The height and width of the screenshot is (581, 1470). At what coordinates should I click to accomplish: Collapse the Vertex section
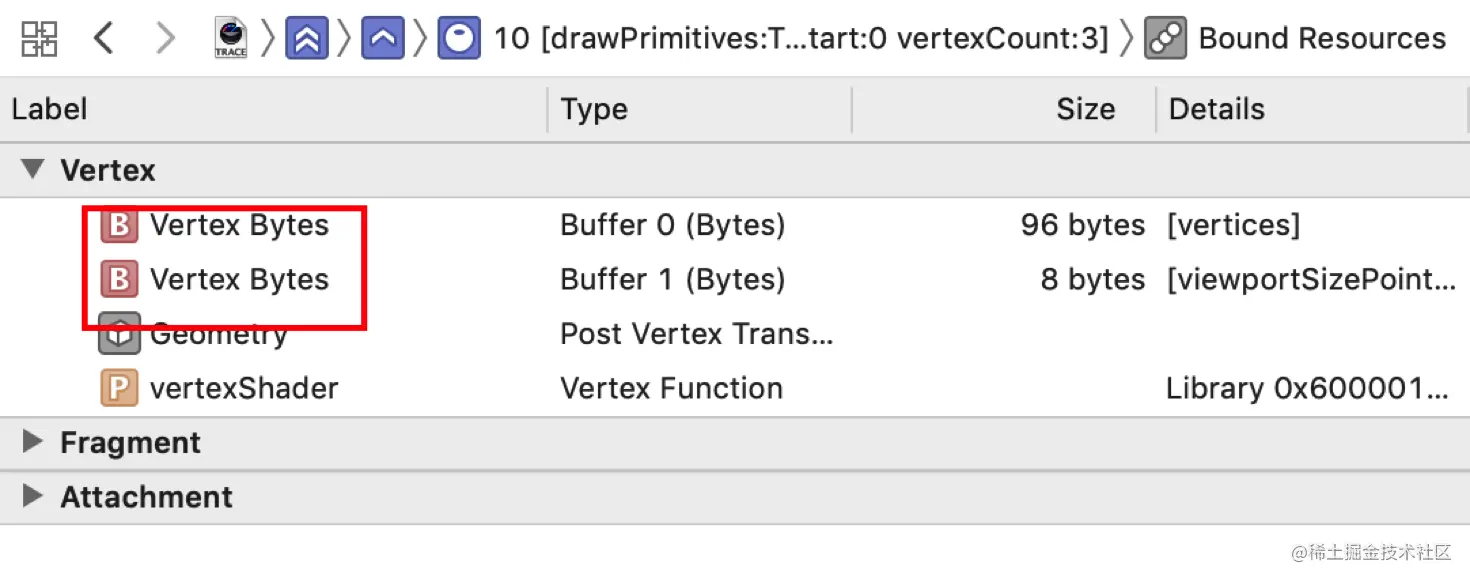click(34, 169)
